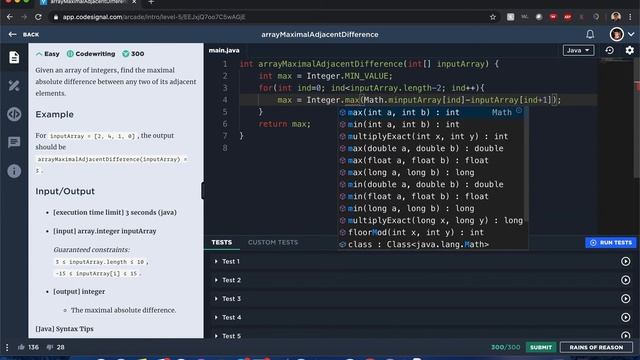Switch to the CUSTOM TESTS tab
Screen dimensions: 640x360
(x=273, y=242)
